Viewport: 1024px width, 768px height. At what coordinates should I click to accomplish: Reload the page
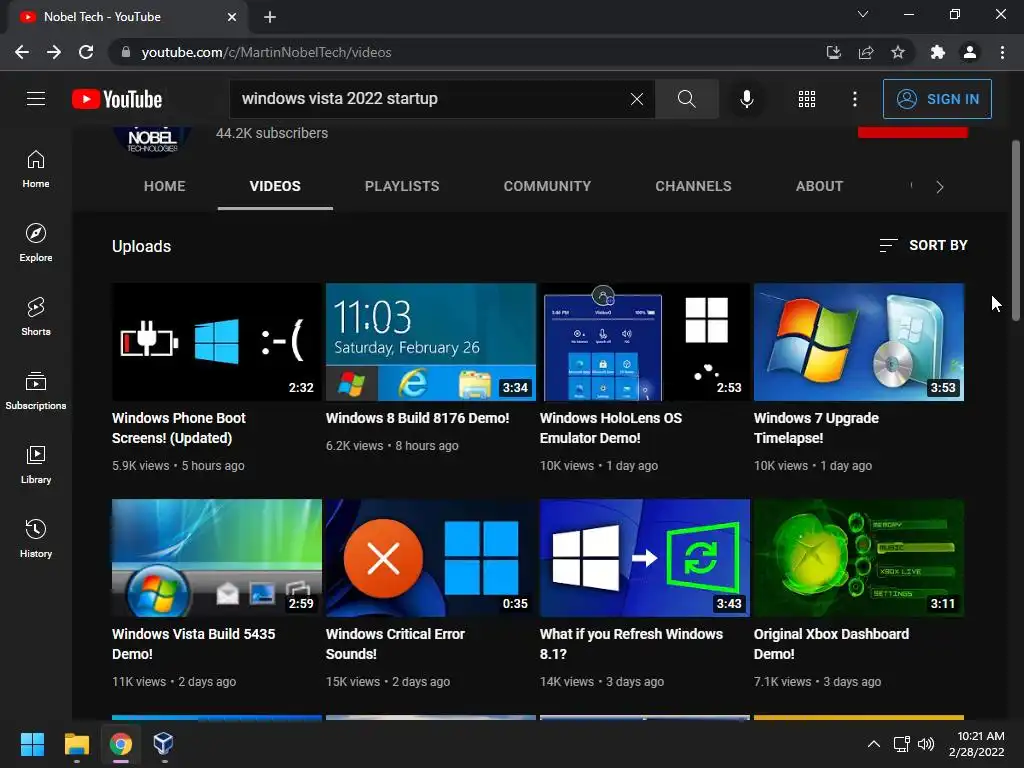tap(86, 52)
